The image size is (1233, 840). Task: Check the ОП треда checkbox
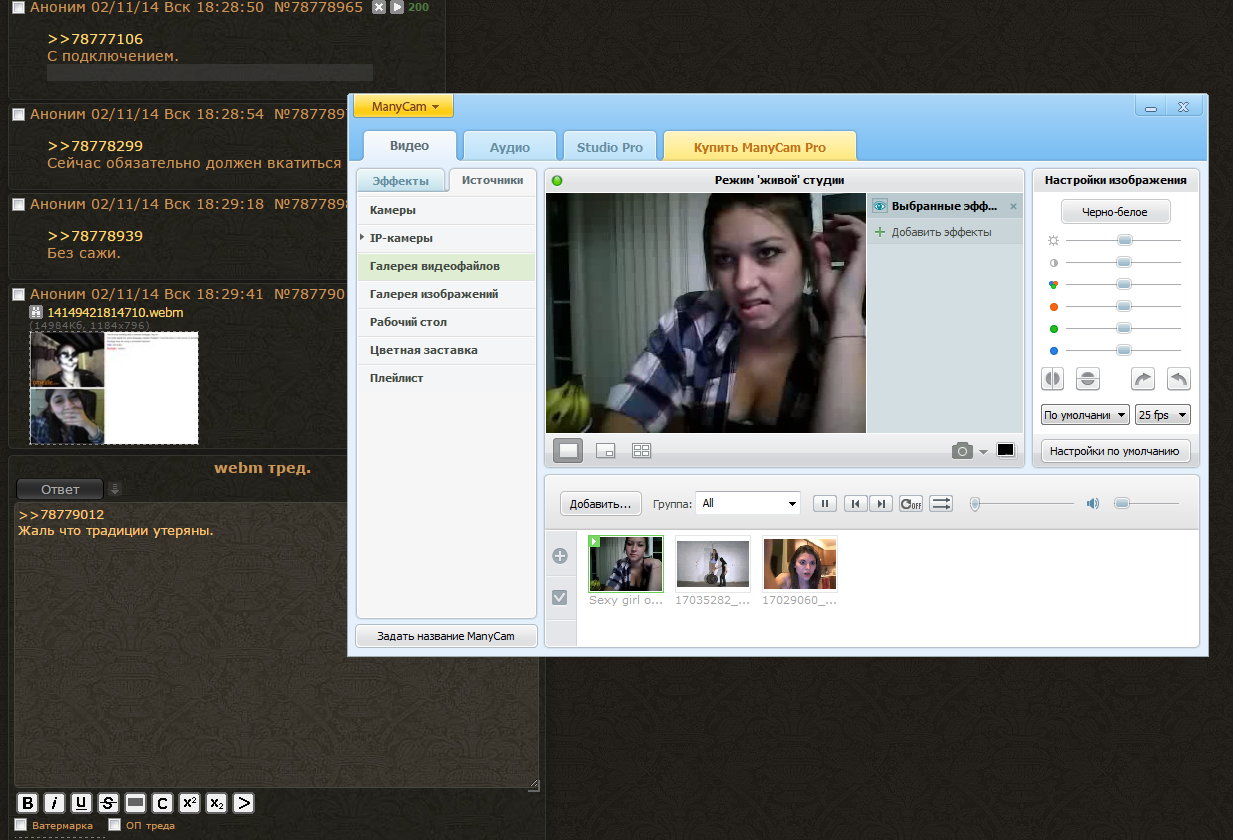114,825
